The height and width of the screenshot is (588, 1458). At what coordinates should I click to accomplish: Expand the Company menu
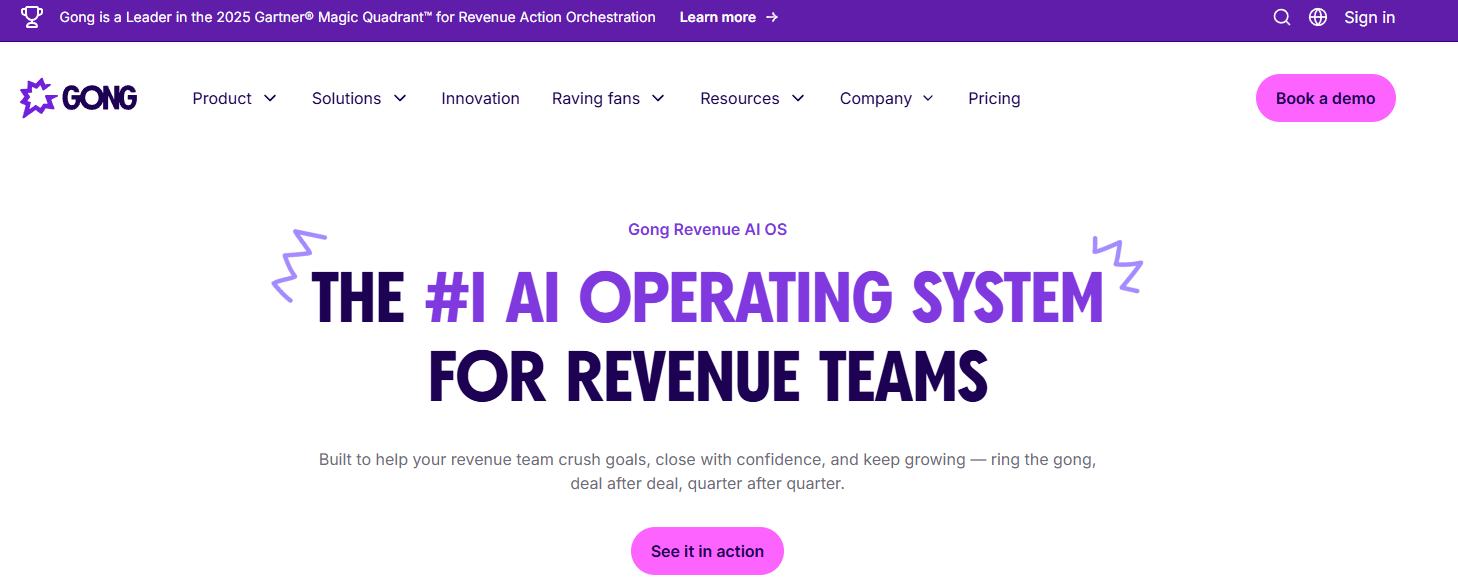[887, 98]
